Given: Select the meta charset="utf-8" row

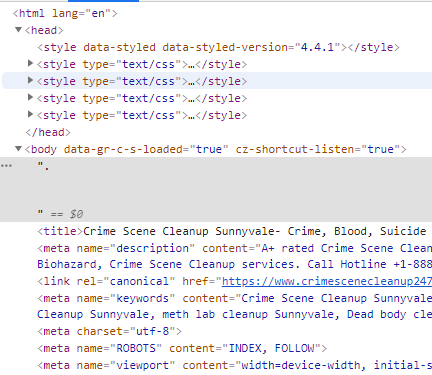Looking at the screenshot, I should point(109,331).
